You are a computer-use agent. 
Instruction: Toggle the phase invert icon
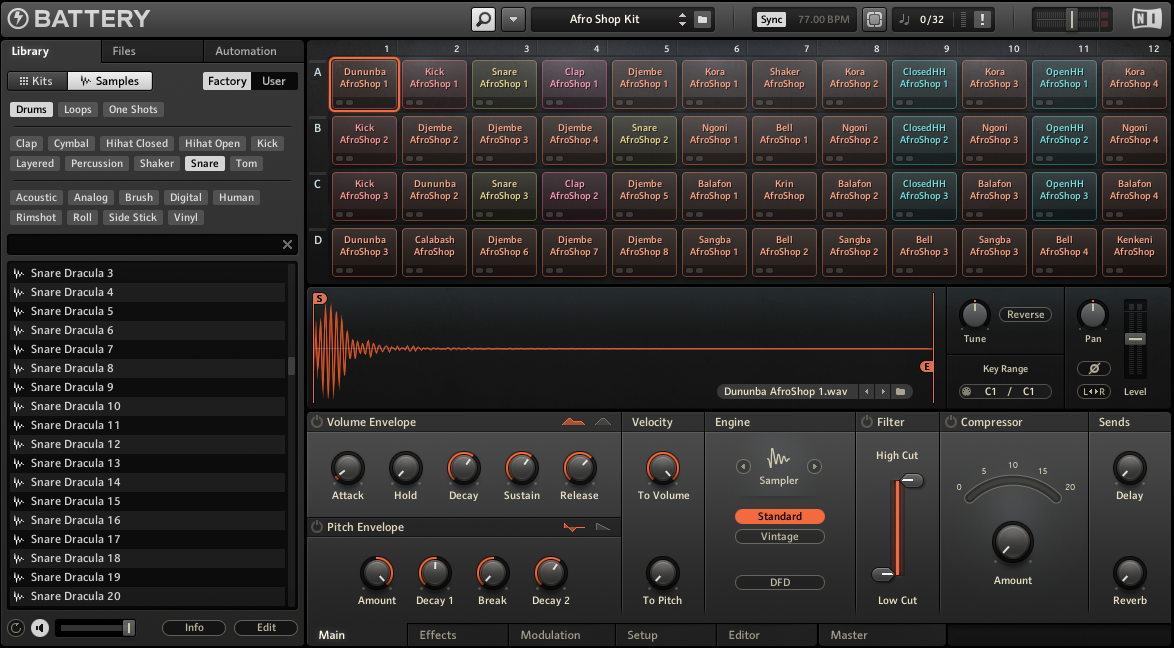(x=1093, y=369)
